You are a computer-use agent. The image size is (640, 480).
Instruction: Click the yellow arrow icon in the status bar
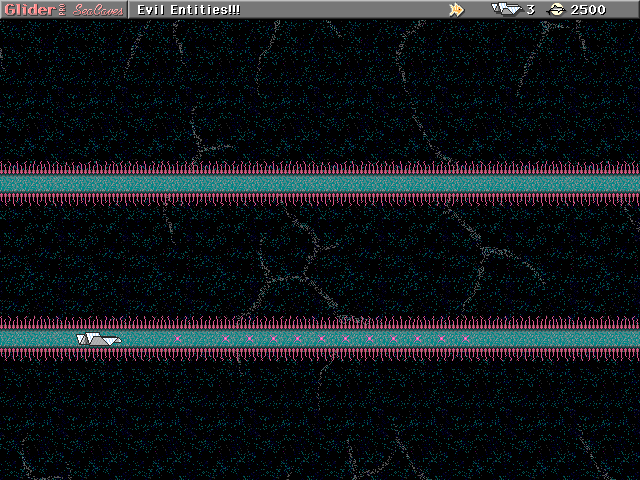click(456, 9)
